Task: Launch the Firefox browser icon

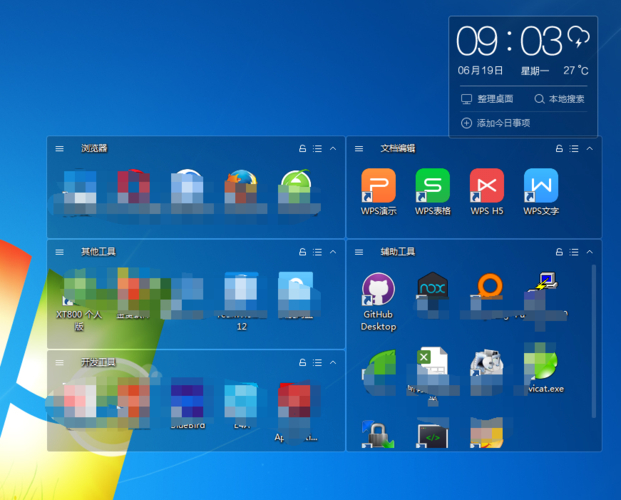Action: coord(241,185)
